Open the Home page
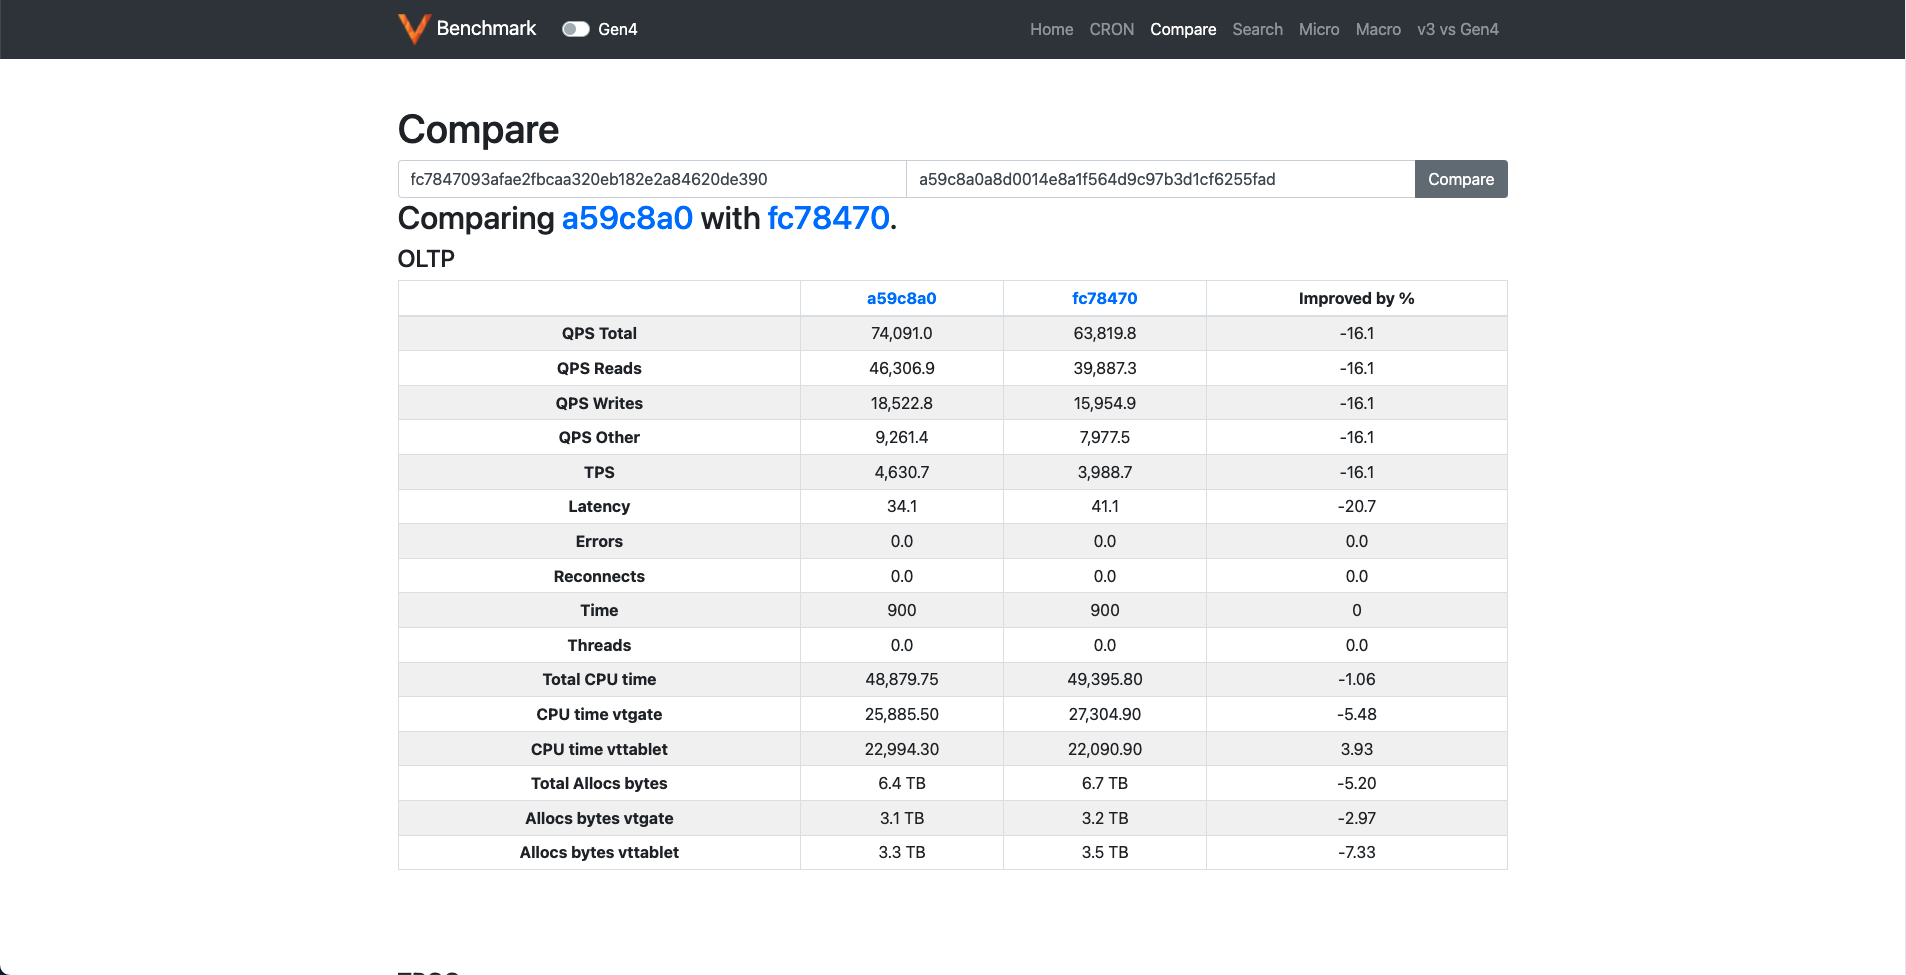1906x975 pixels. pos(1051,29)
